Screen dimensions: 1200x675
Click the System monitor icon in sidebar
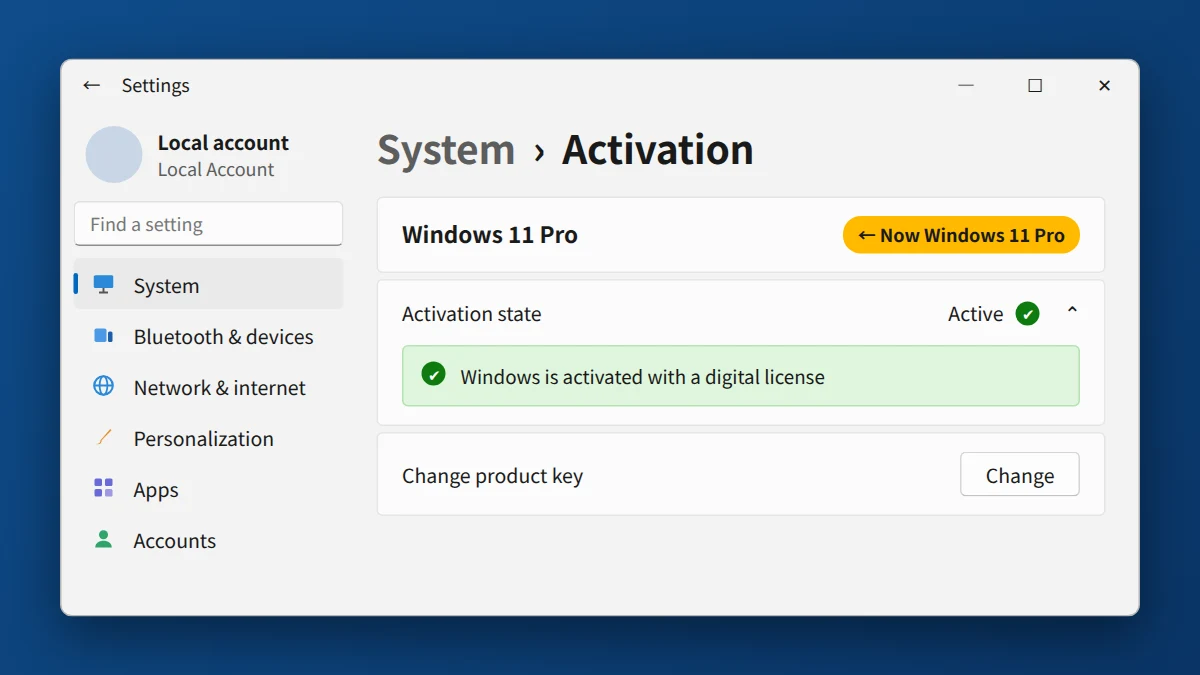(x=104, y=285)
